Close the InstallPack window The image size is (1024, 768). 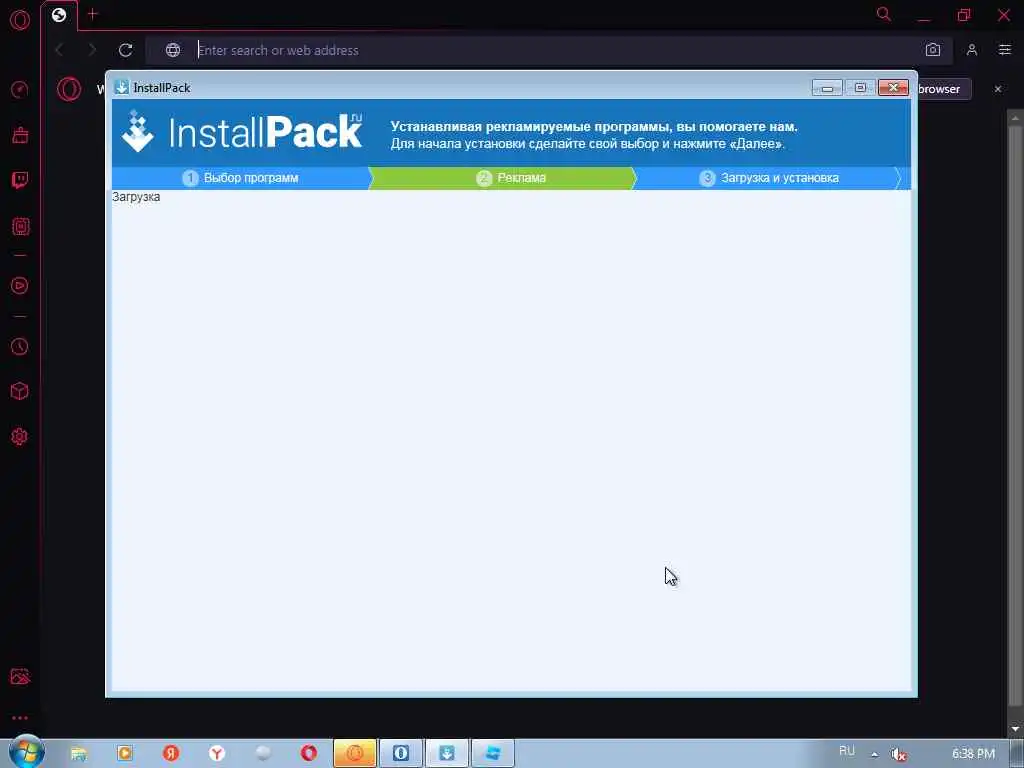point(893,88)
